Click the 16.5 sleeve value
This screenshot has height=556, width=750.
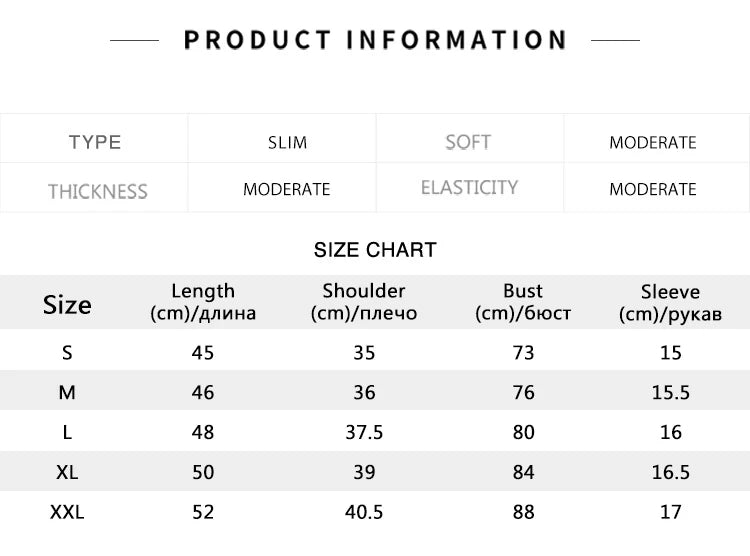(x=670, y=472)
